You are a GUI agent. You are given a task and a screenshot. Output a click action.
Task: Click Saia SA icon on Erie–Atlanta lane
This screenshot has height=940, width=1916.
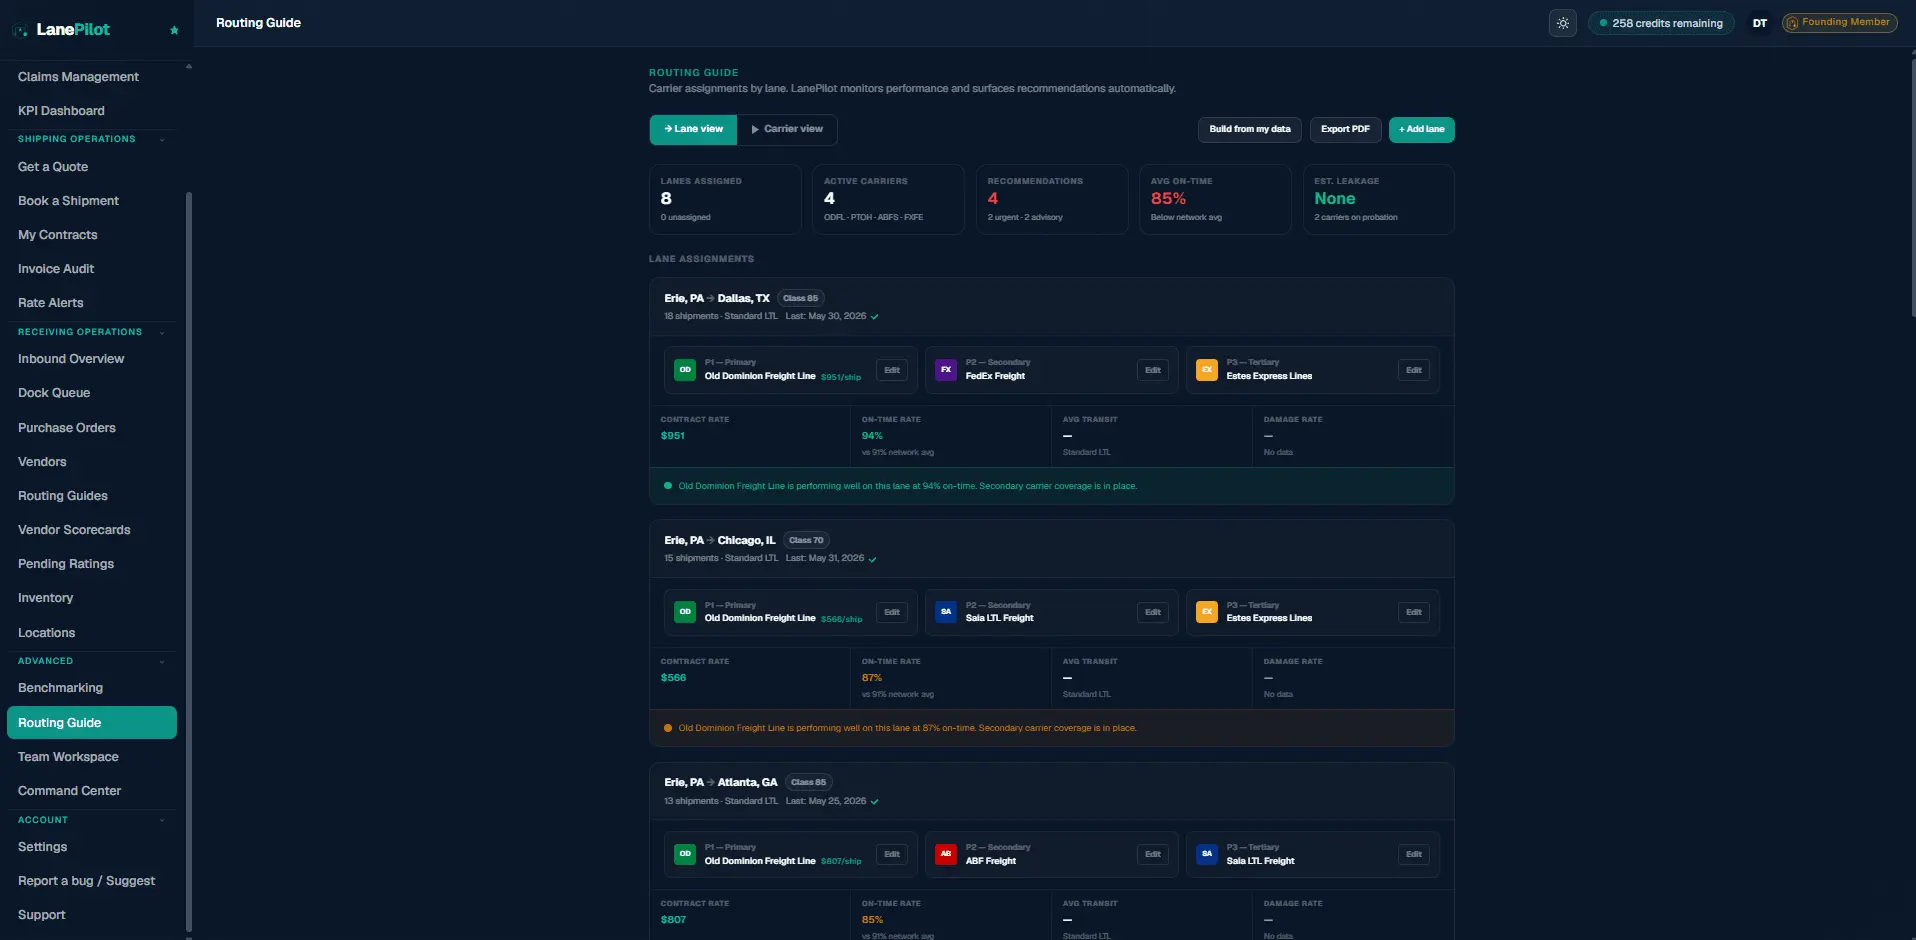click(1207, 854)
